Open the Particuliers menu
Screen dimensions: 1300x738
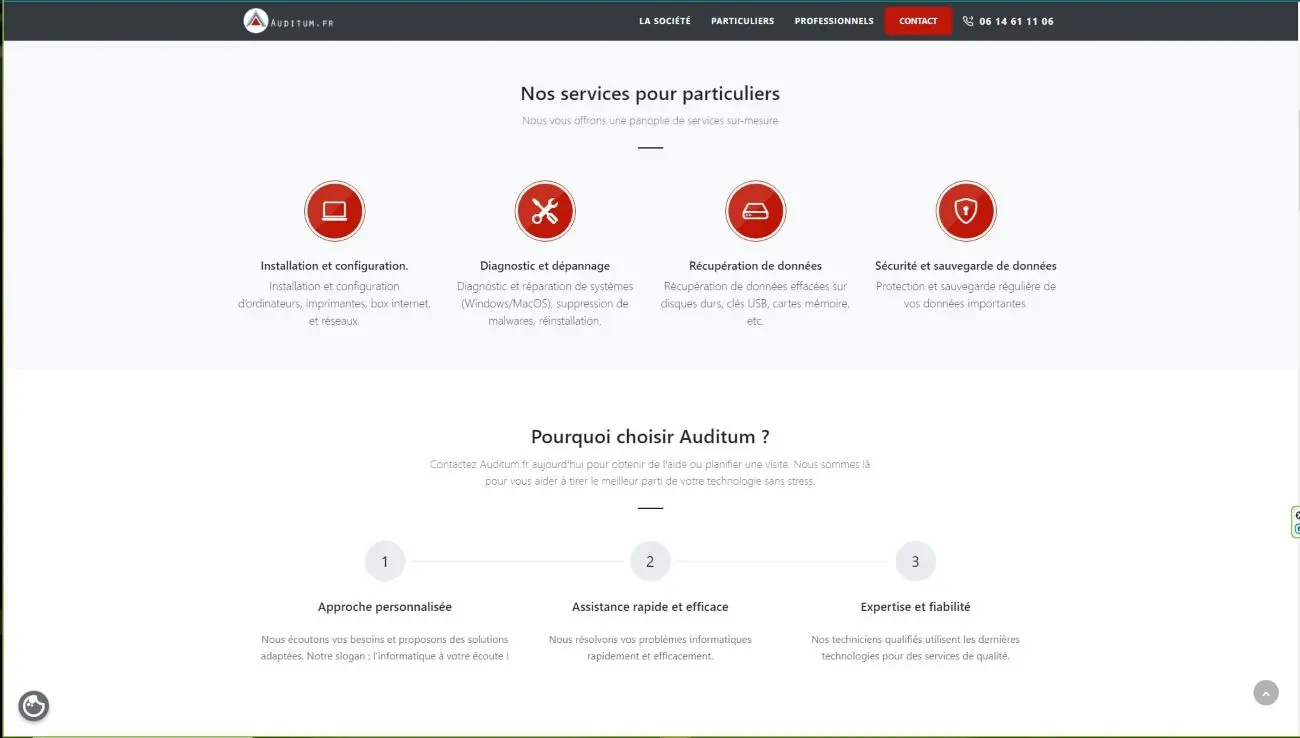[x=742, y=21]
